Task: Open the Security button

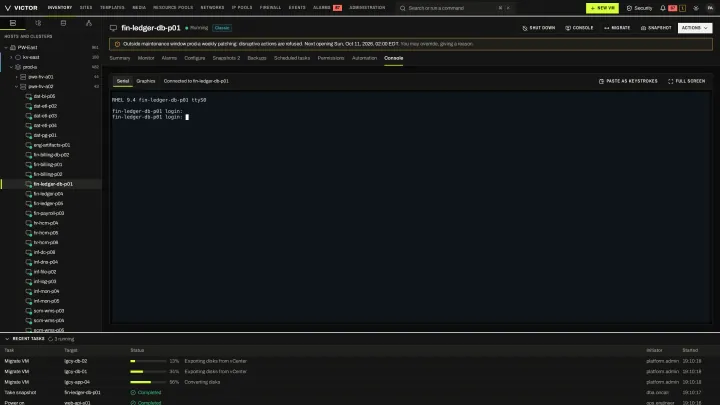Action: 639,8
